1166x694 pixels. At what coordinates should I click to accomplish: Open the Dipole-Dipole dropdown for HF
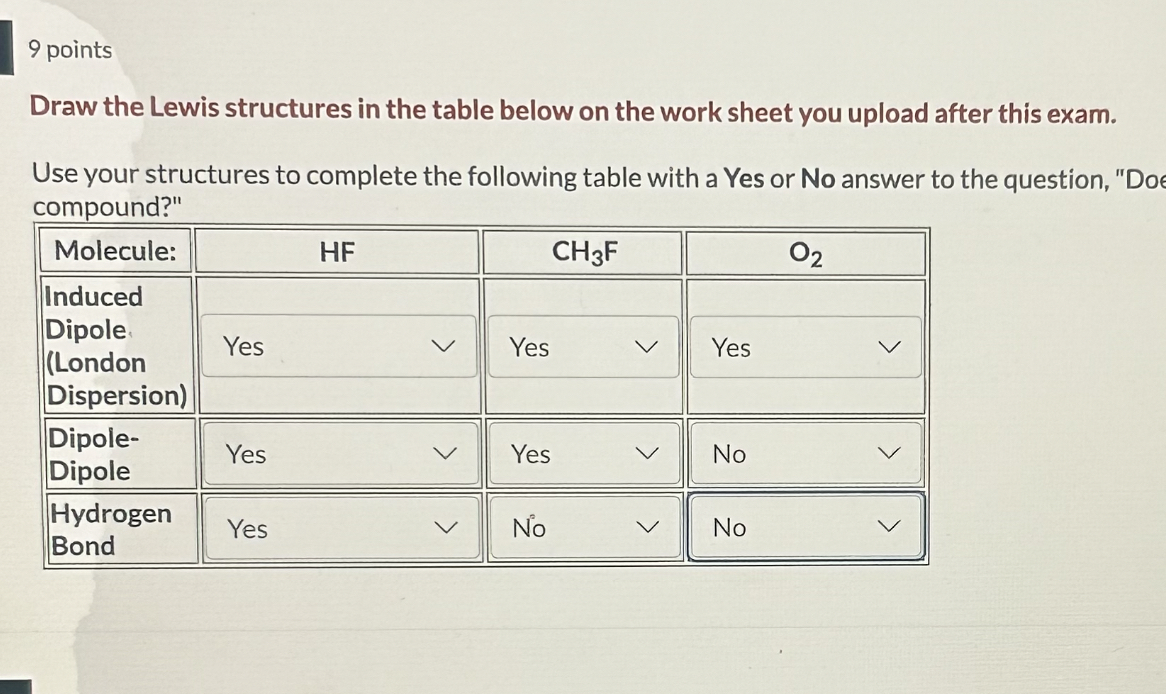tap(338, 454)
